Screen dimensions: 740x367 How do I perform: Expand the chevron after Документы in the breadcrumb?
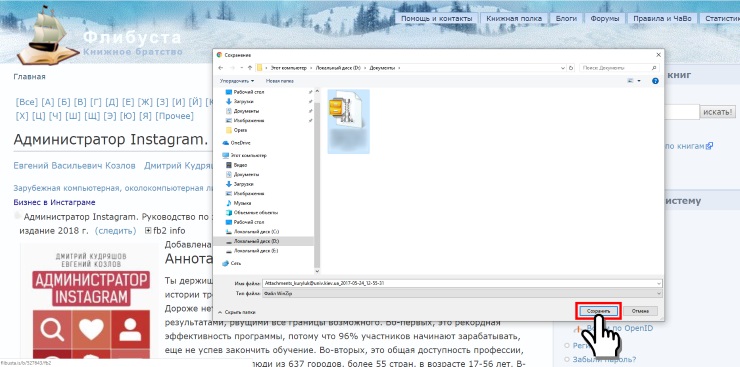[x=400, y=68]
